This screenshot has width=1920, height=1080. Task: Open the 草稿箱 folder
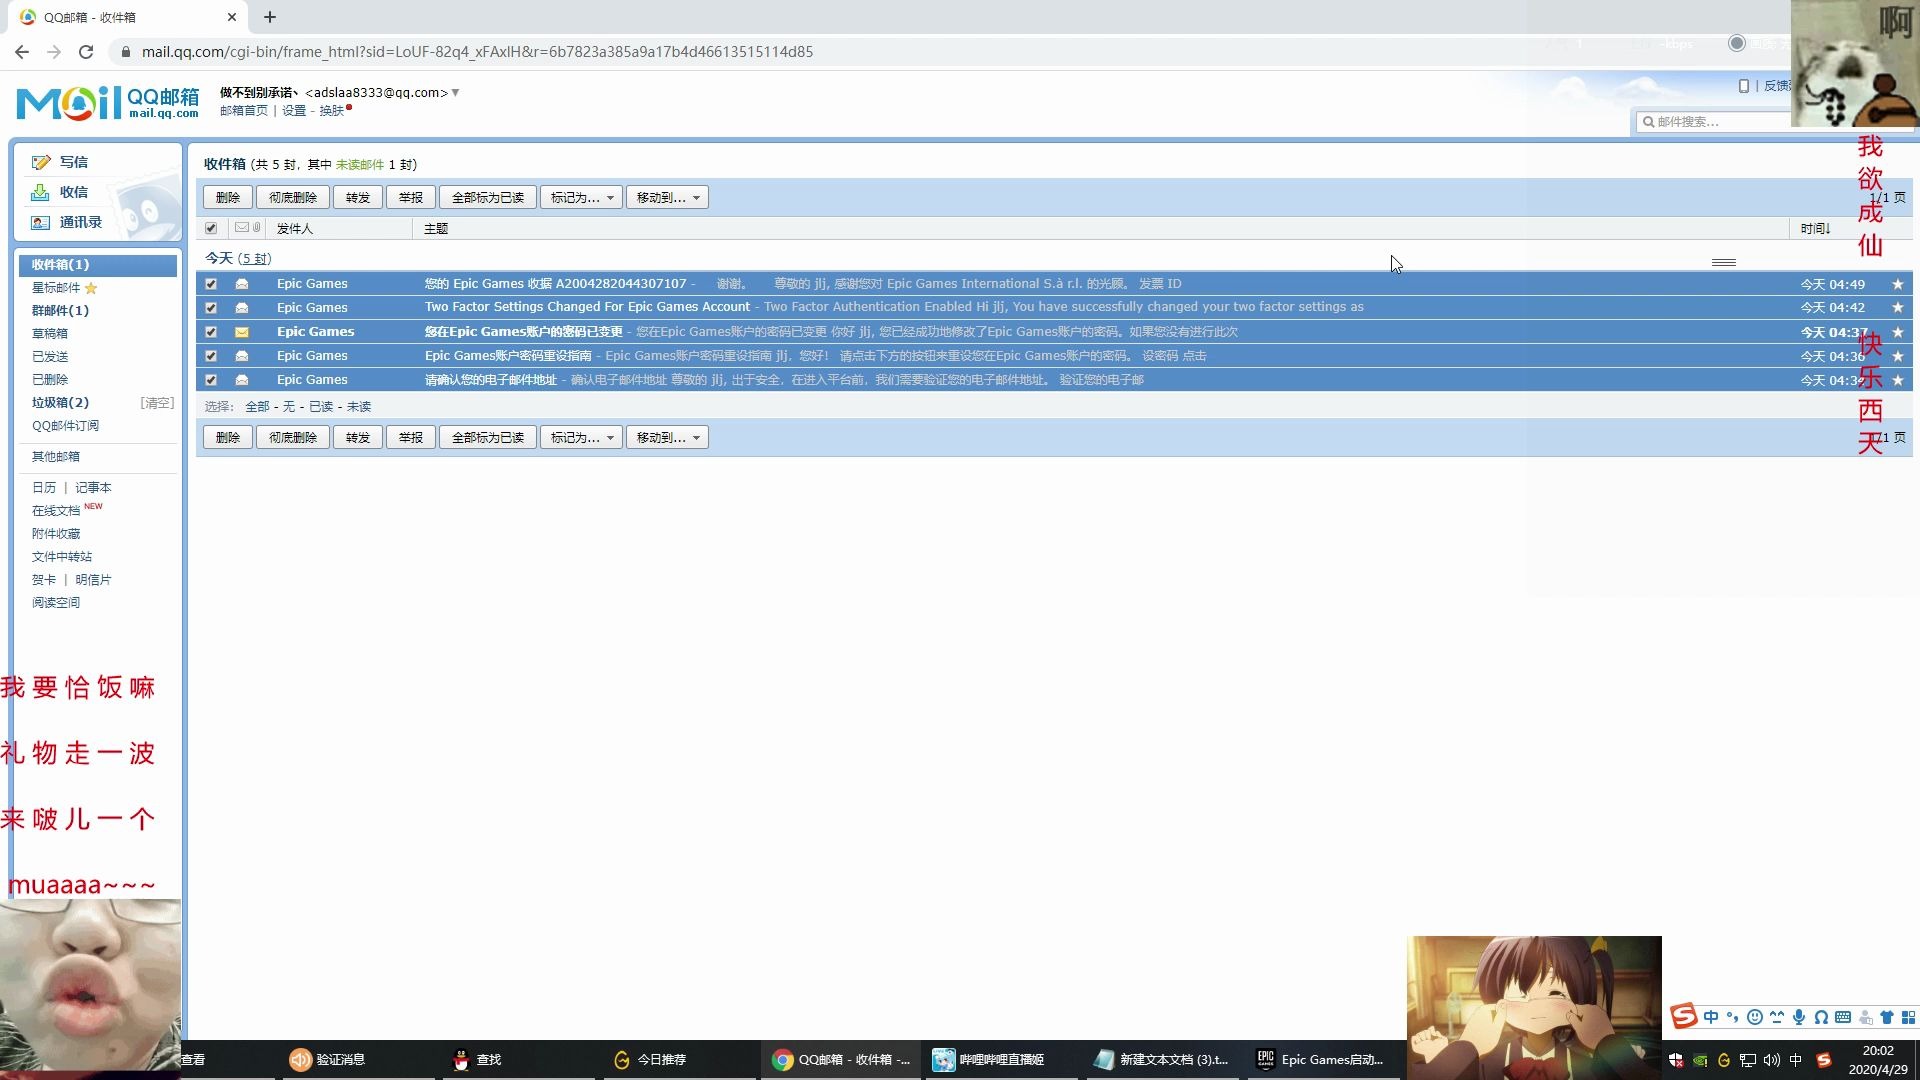point(50,334)
